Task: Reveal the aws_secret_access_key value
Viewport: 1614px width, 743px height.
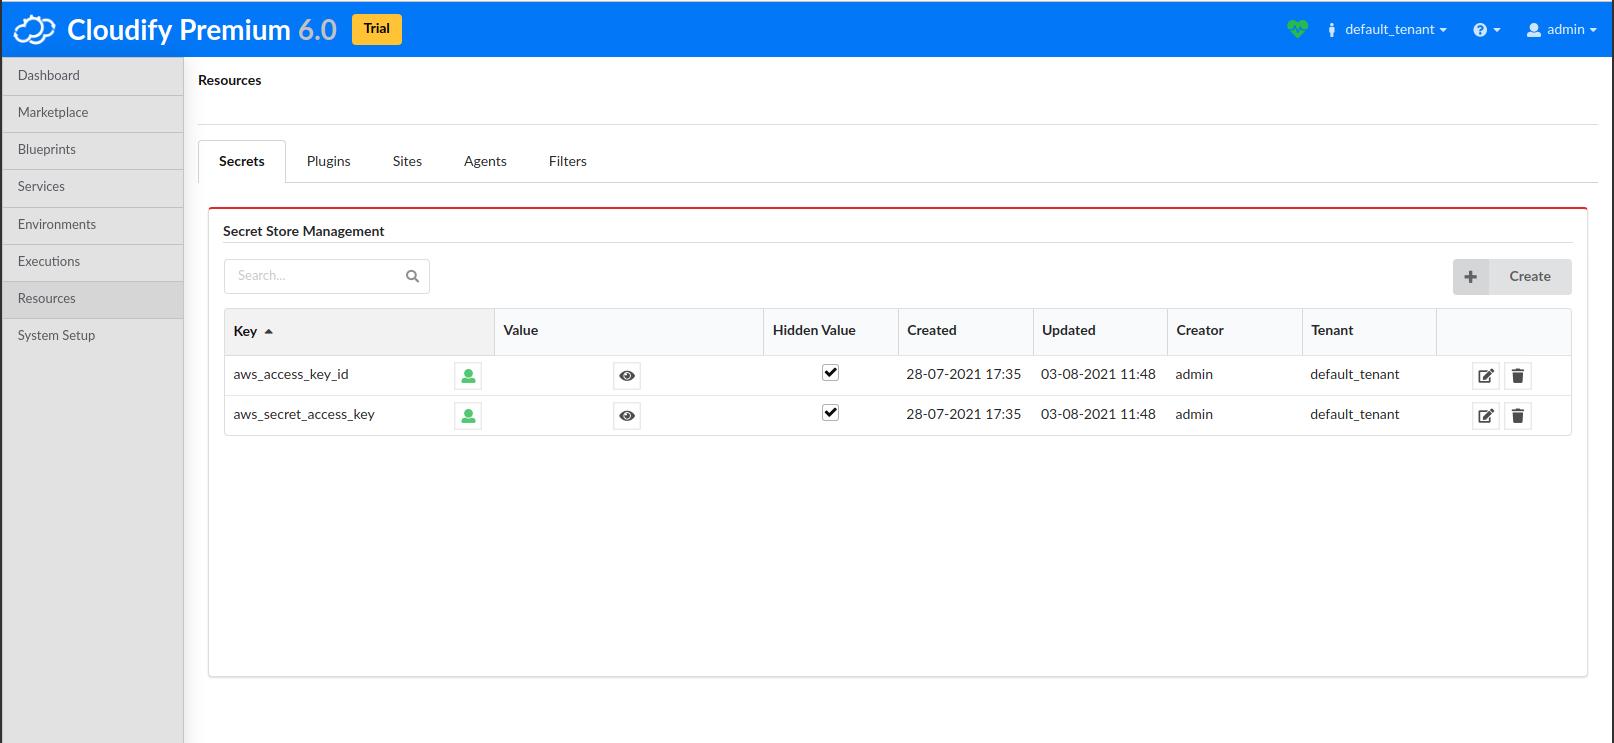Action: click(627, 416)
